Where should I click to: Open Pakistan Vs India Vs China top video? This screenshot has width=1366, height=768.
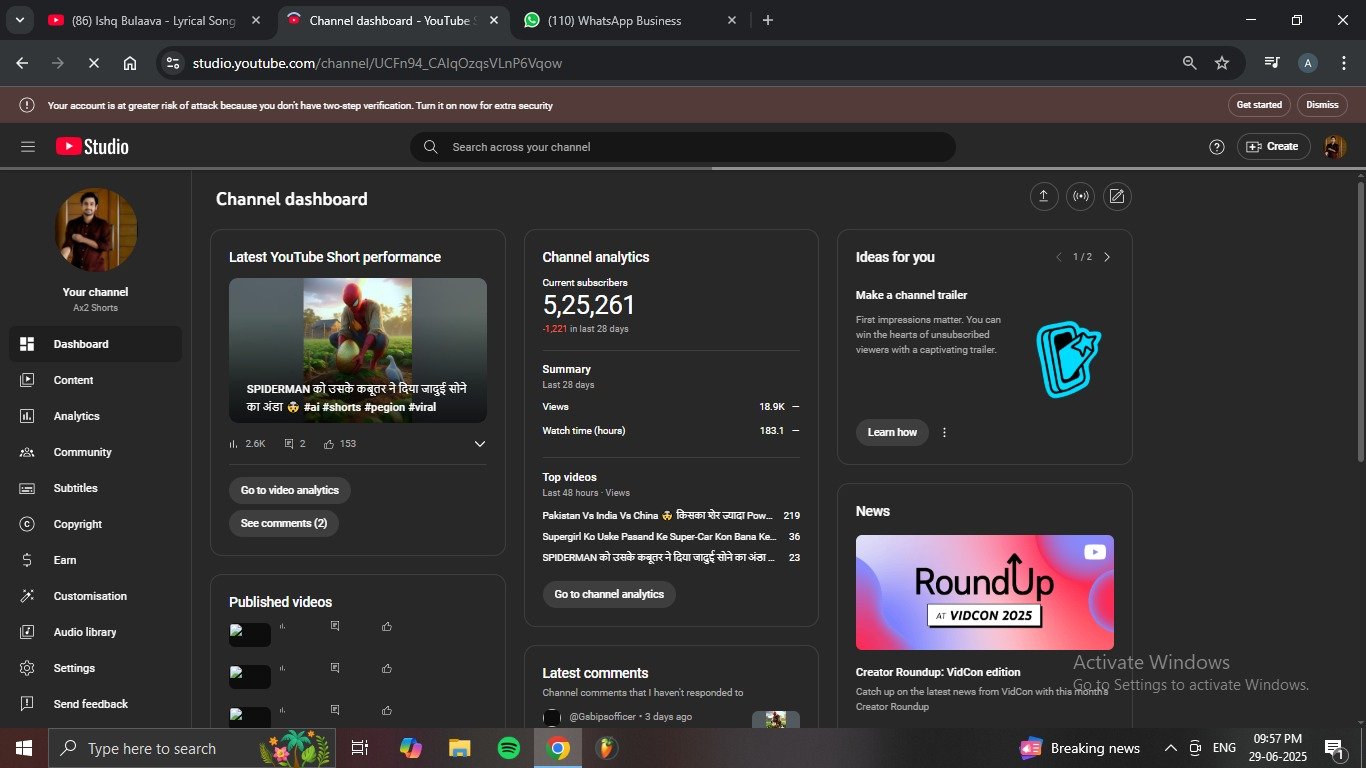(x=658, y=516)
